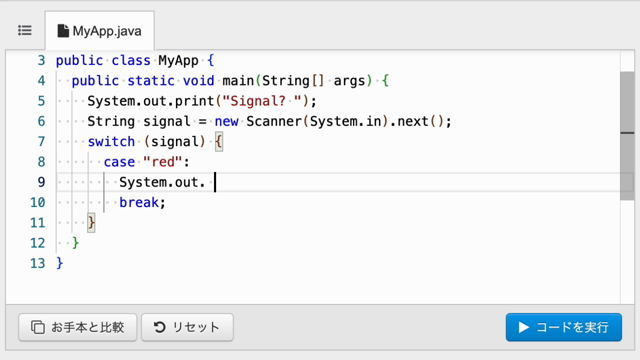Click the reset arrow icon

(160, 327)
